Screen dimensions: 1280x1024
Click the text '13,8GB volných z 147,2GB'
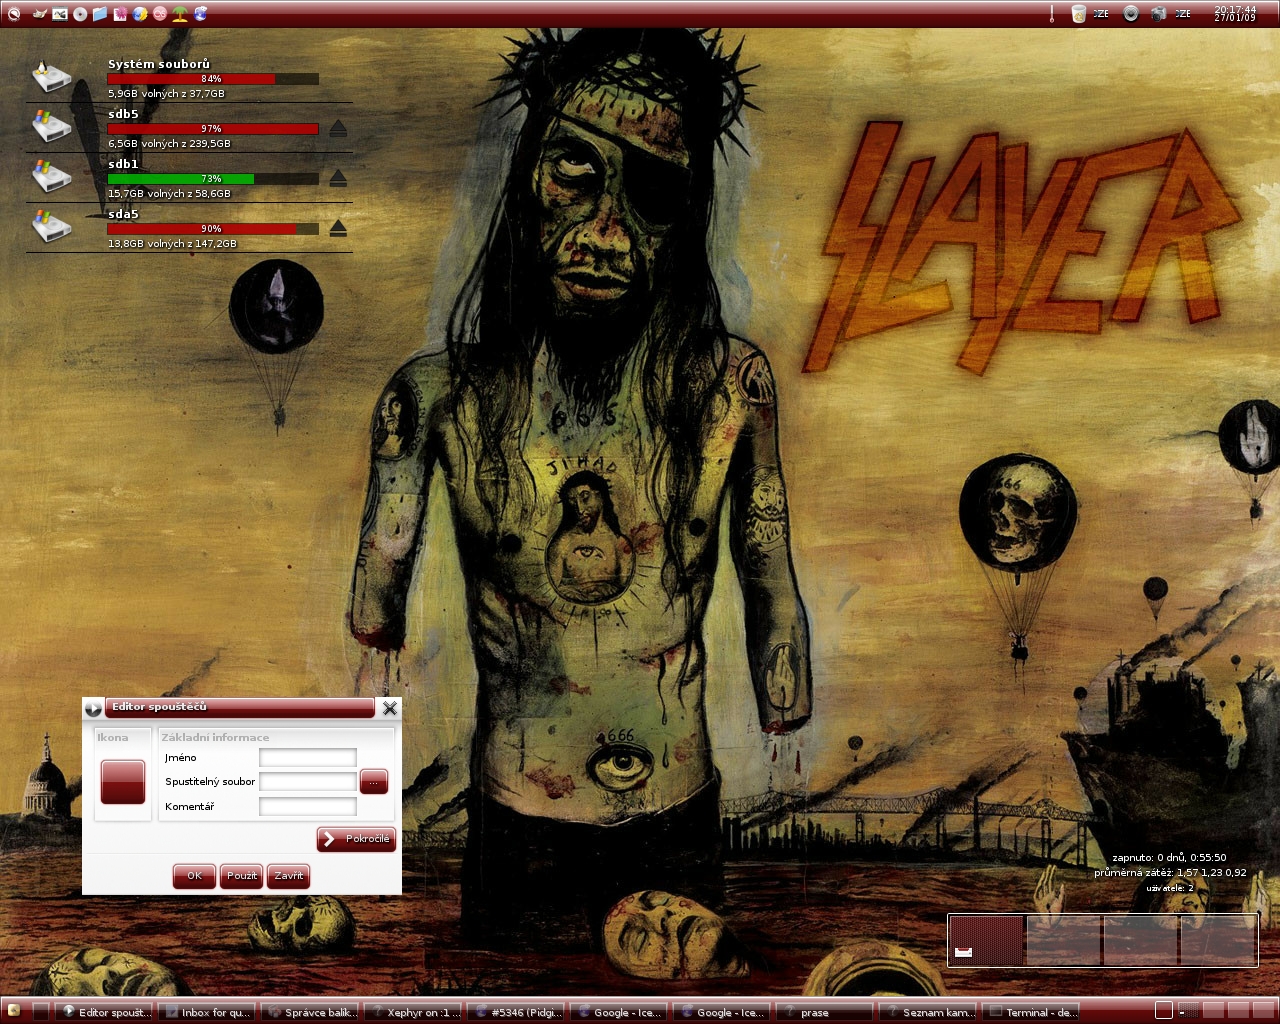tap(172, 244)
